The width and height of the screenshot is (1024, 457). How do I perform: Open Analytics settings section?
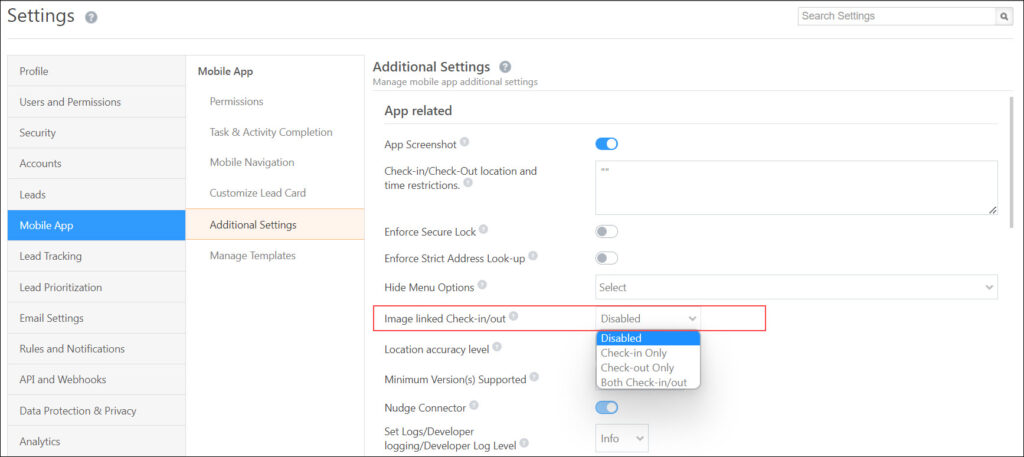coord(97,441)
